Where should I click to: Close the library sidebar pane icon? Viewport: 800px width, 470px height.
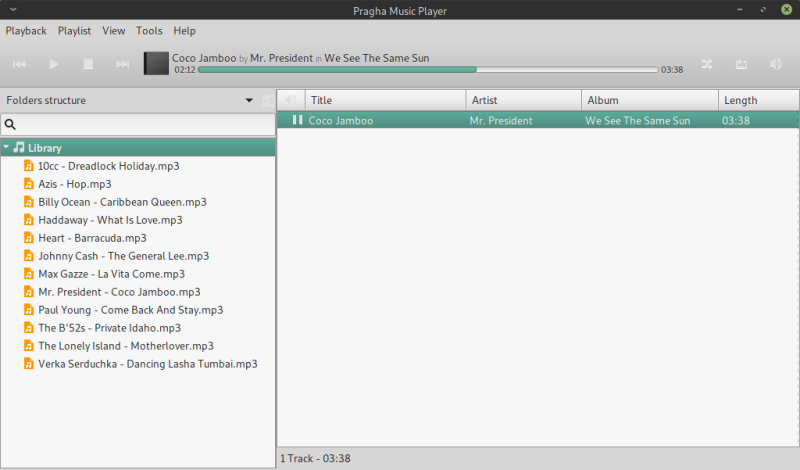(268, 101)
